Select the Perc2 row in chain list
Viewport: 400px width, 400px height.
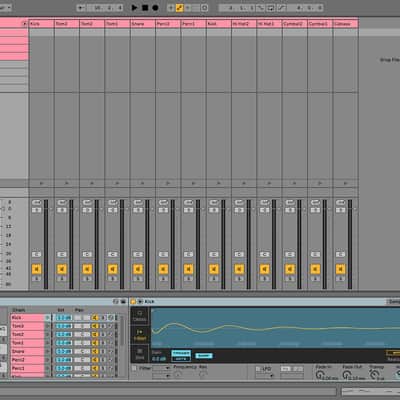pos(27,360)
